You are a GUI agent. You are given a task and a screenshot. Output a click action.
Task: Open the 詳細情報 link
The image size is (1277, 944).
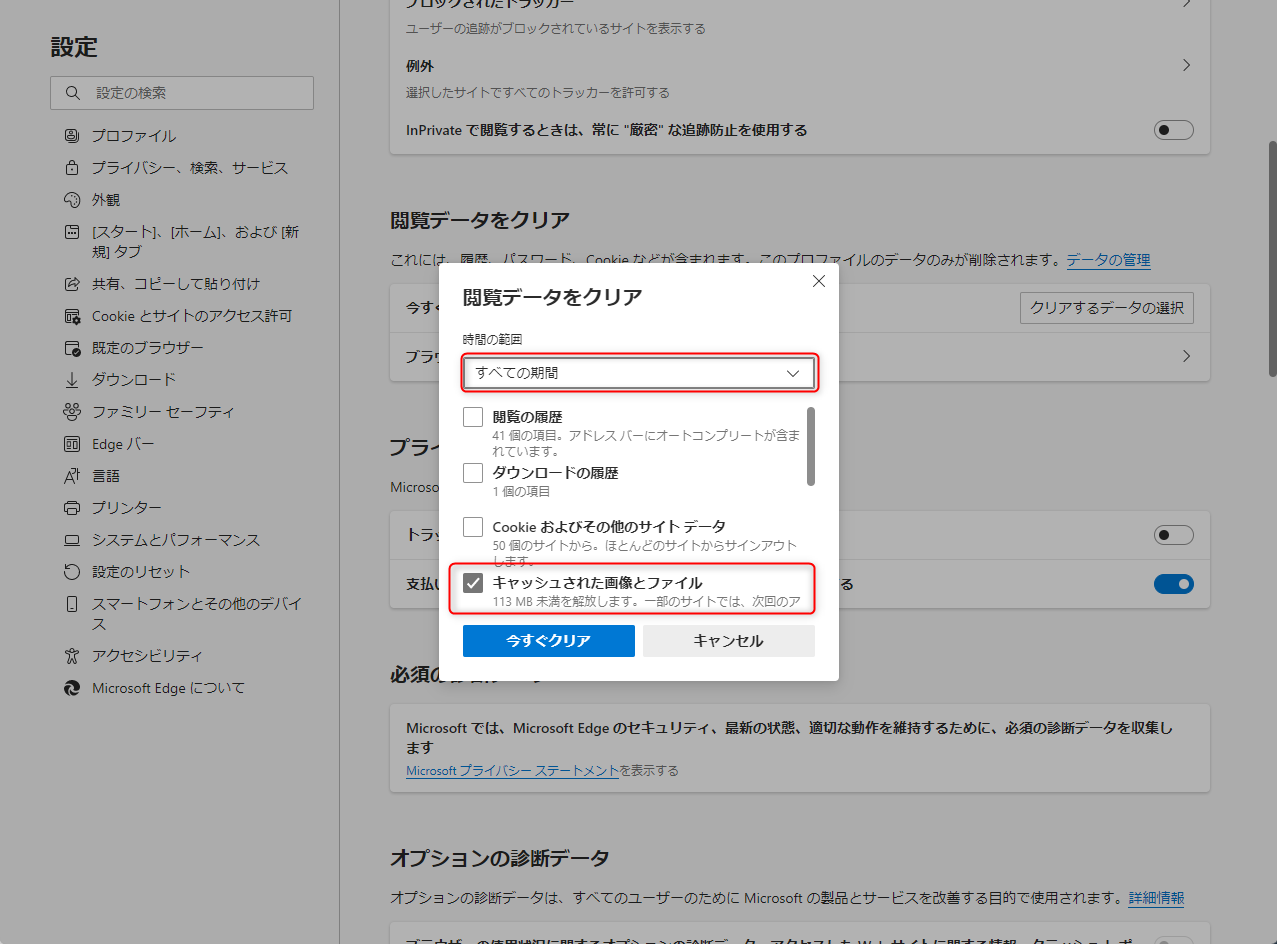pyautogui.click(x=1157, y=898)
